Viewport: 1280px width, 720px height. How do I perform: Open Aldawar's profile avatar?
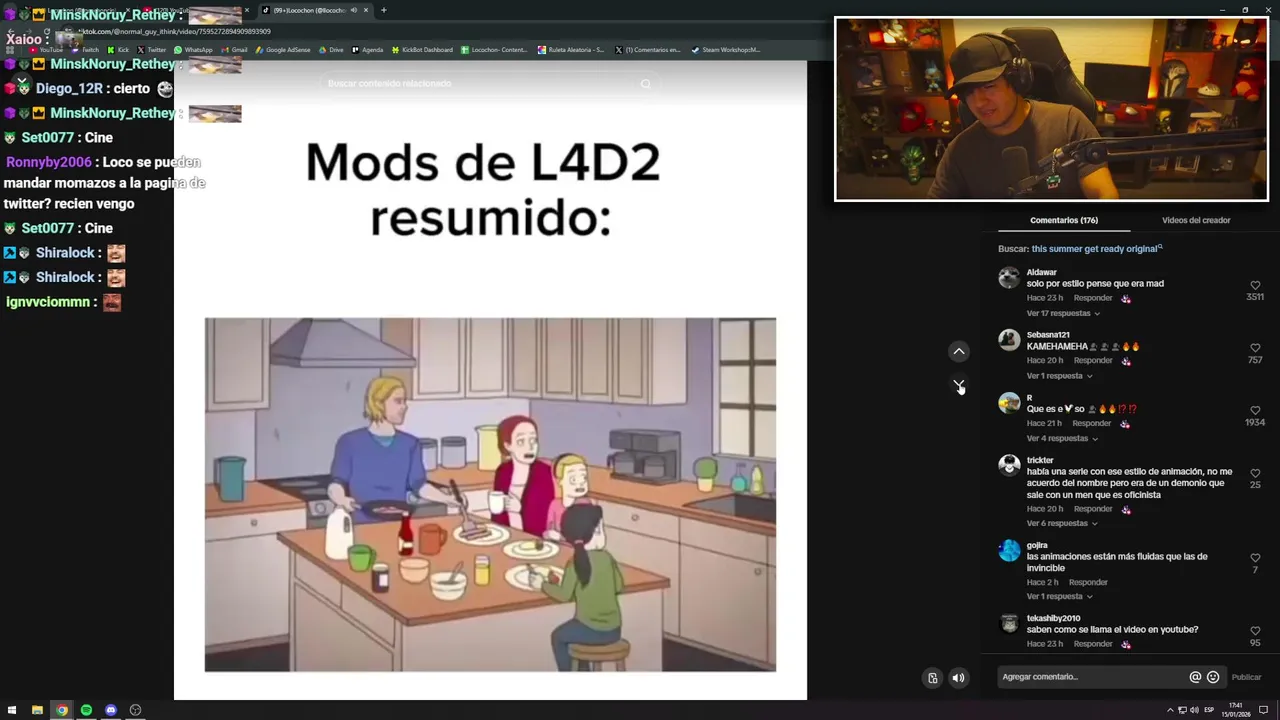1009,278
